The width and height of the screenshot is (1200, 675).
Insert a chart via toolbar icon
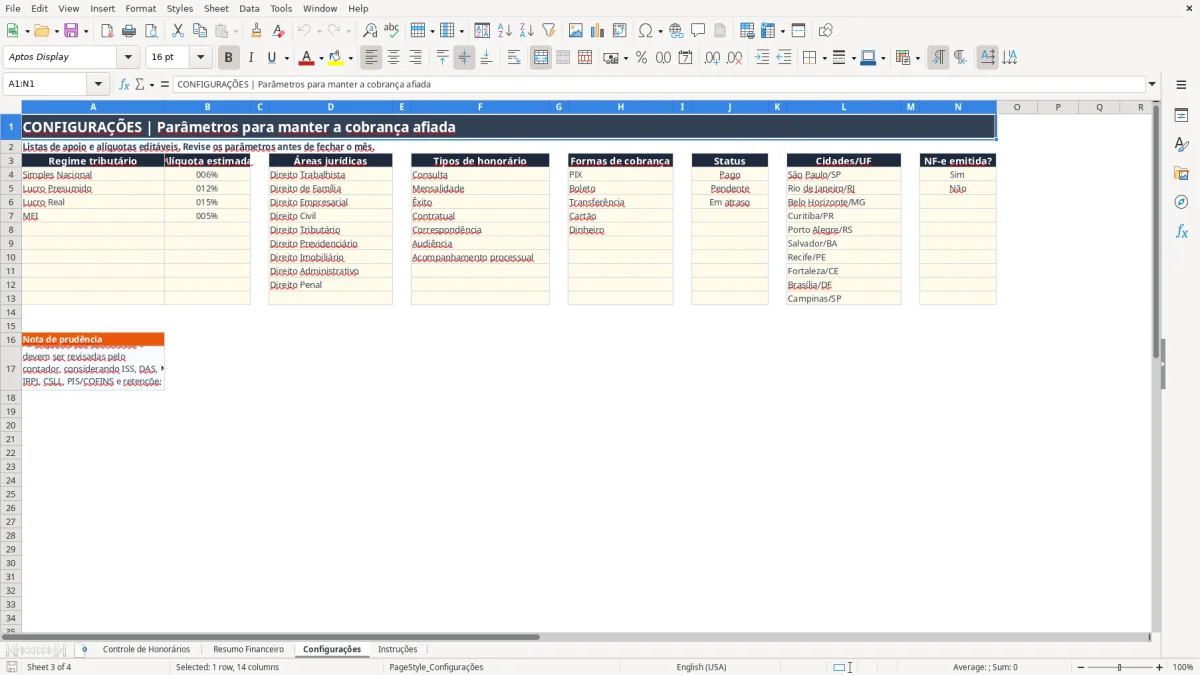598,31
